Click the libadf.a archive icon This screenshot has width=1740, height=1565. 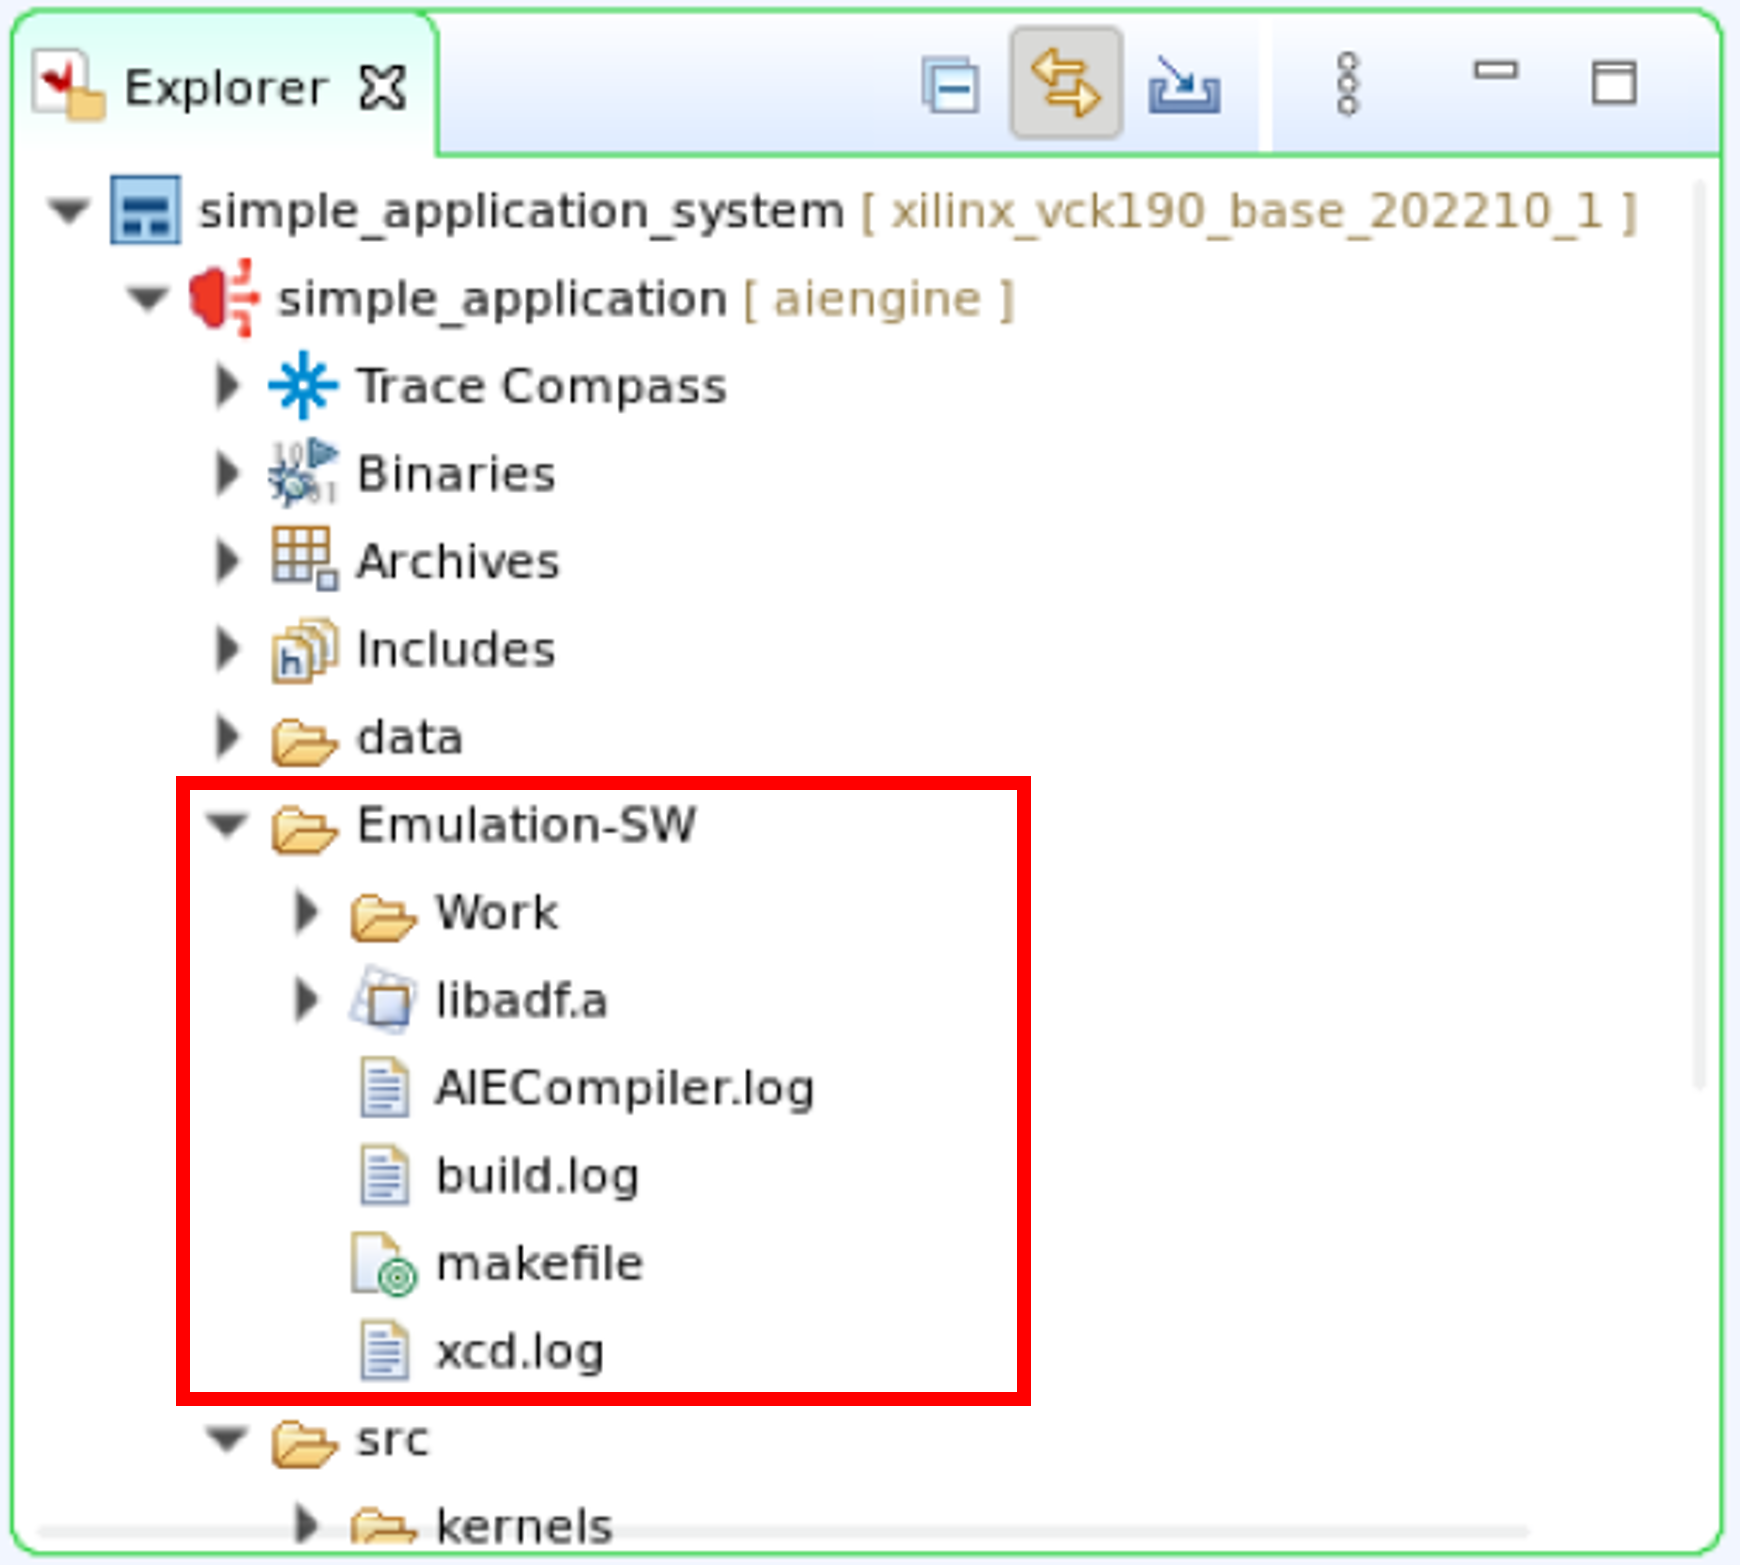click(x=382, y=1000)
